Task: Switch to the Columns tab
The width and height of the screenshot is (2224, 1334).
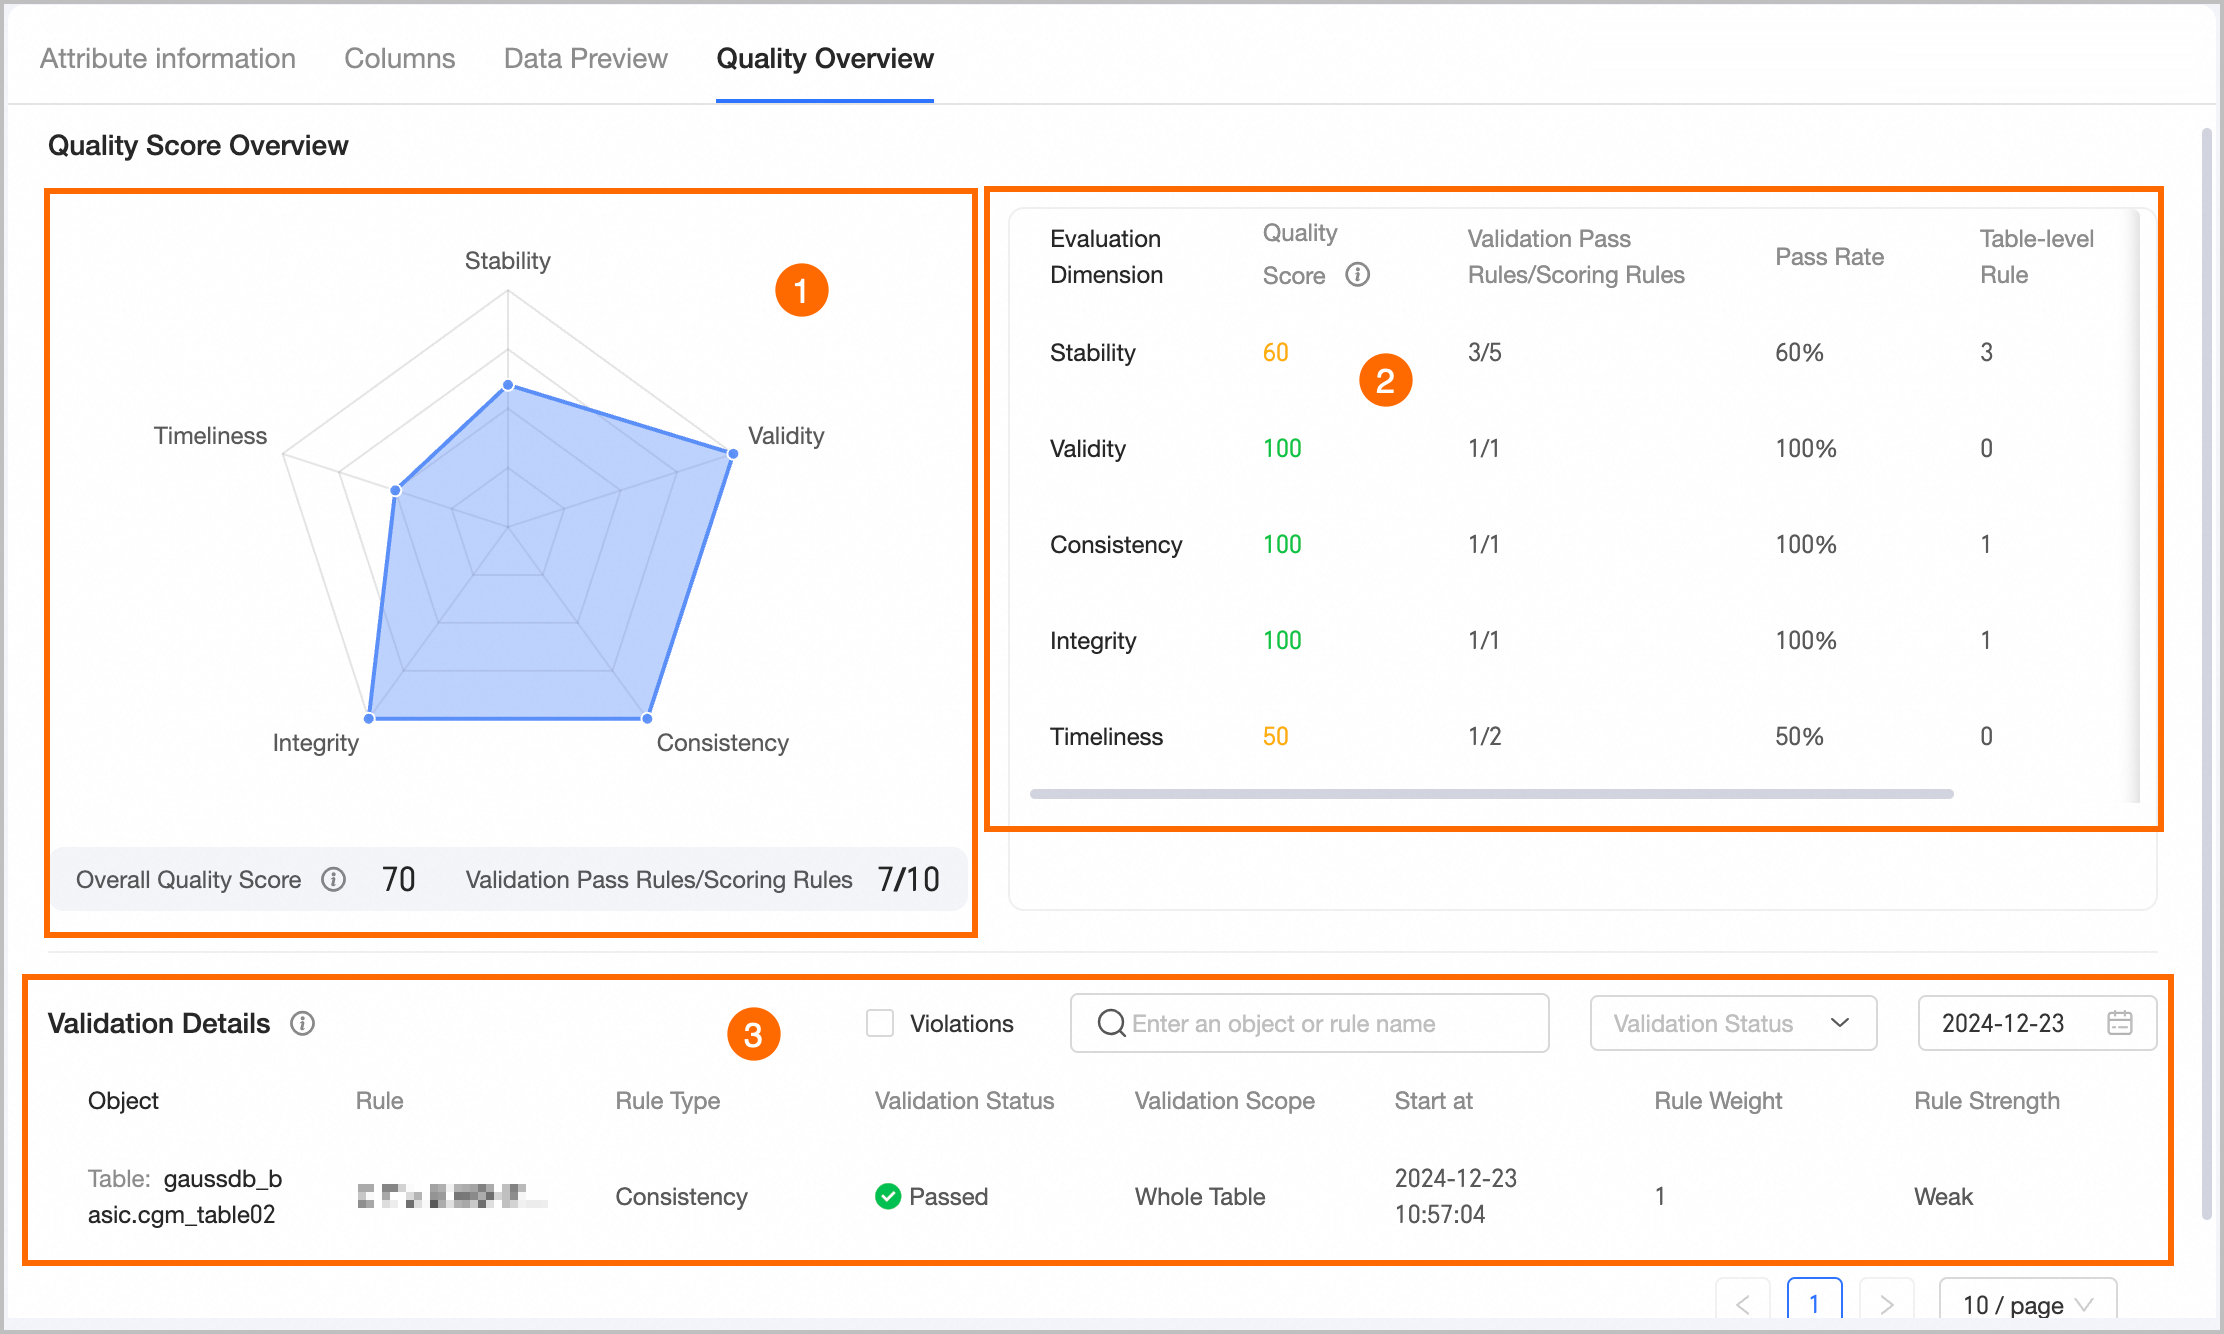Action: tap(399, 58)
